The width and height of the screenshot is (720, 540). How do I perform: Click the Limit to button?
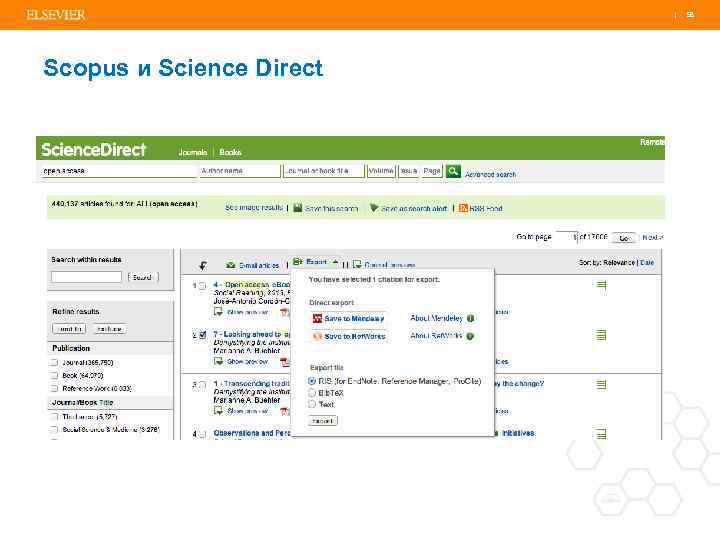tap(69, 329)
